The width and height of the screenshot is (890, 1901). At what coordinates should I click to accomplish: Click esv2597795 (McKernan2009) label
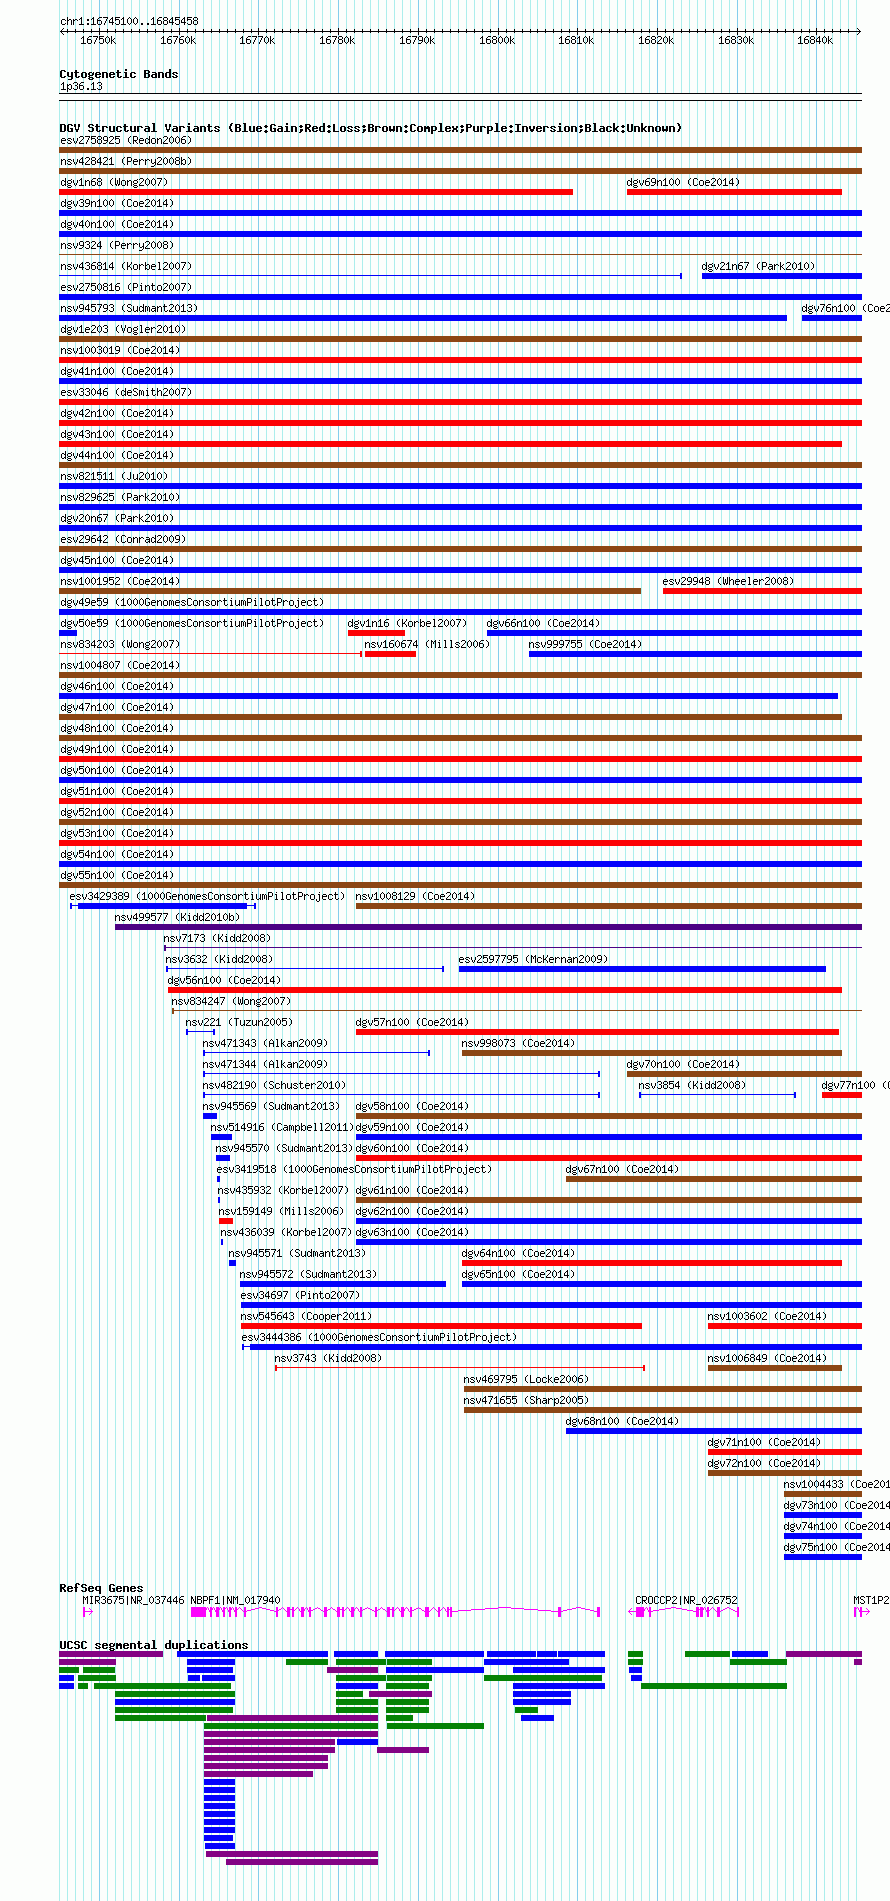(x=534, y=959)
